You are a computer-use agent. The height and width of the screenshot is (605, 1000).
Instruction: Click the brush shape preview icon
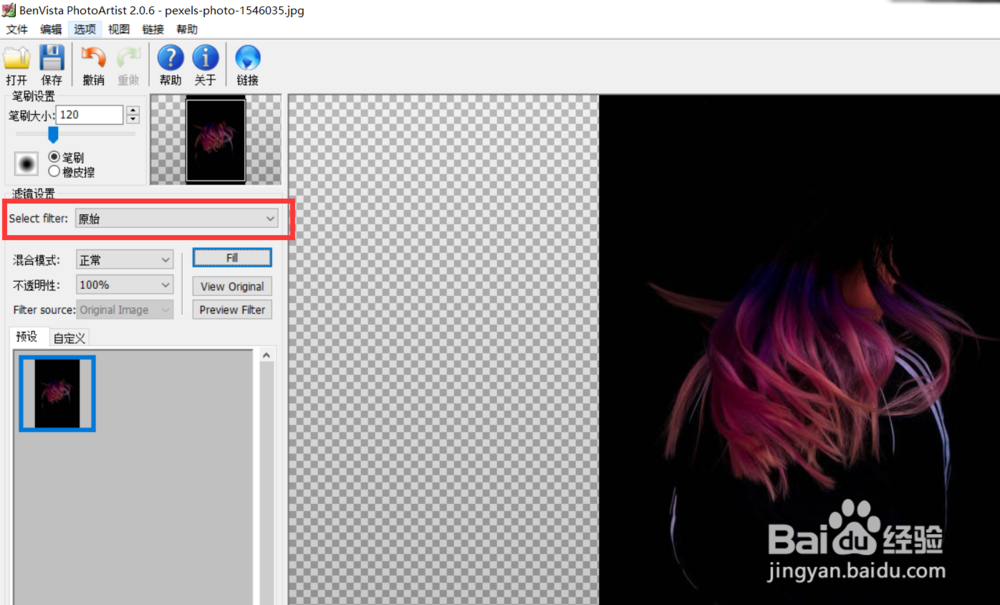coord(26,164)
